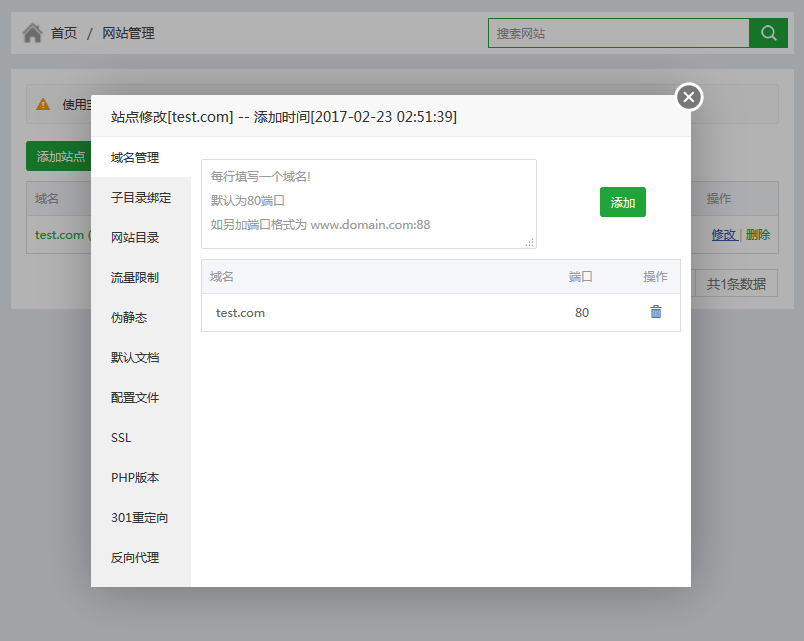Close the site modification dialog
The height and width of the screenshot is (641, 804).
[689, 97]
